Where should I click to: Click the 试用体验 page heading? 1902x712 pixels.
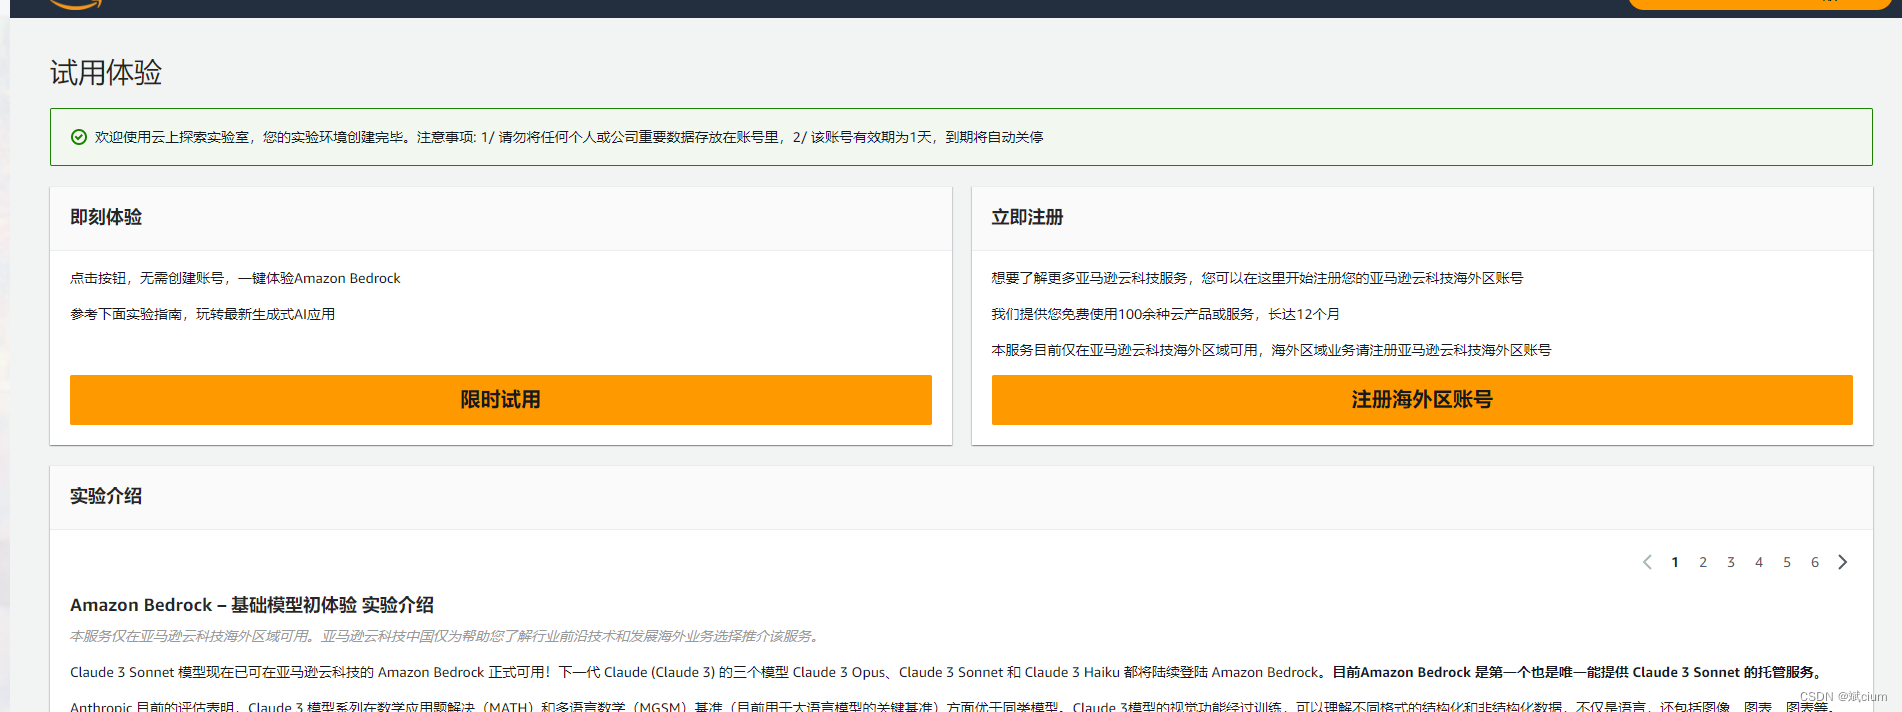click(x=106, y=72)
